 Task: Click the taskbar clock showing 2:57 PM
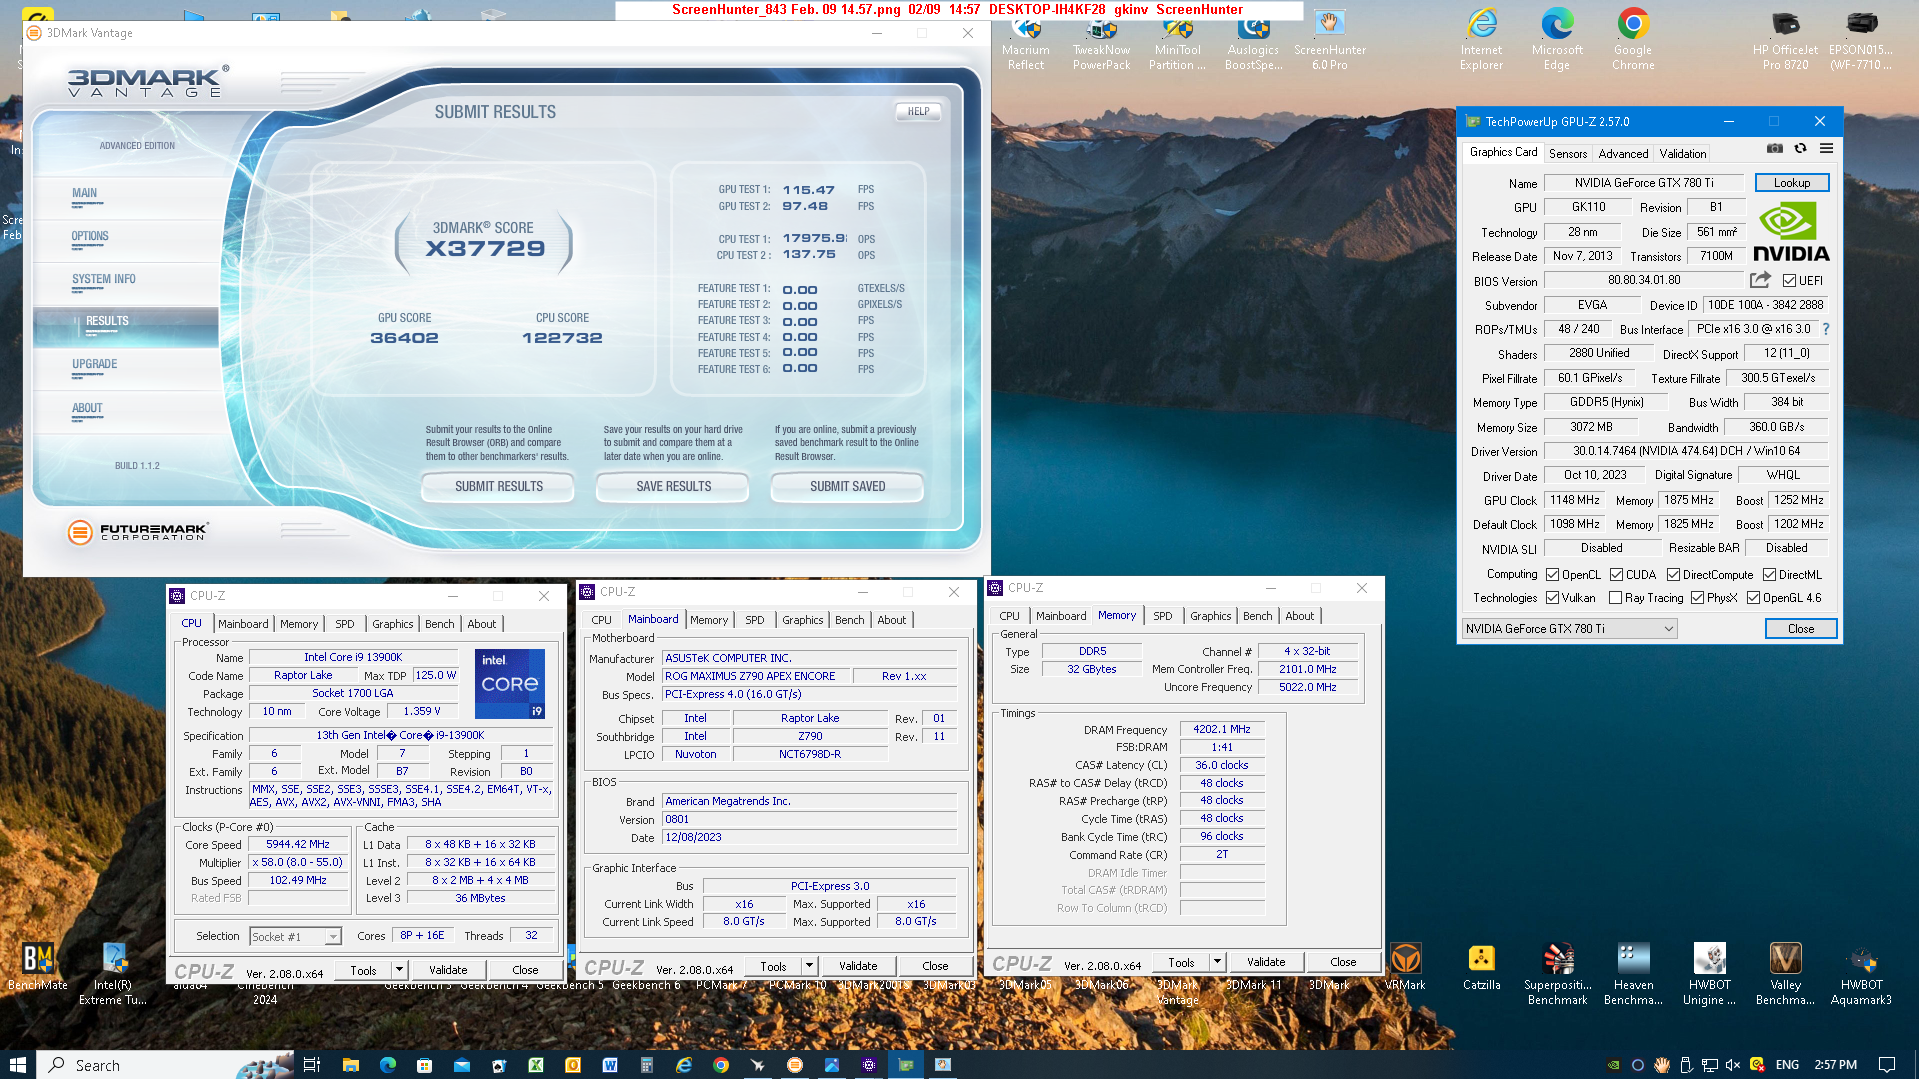click(1835, 1065)
